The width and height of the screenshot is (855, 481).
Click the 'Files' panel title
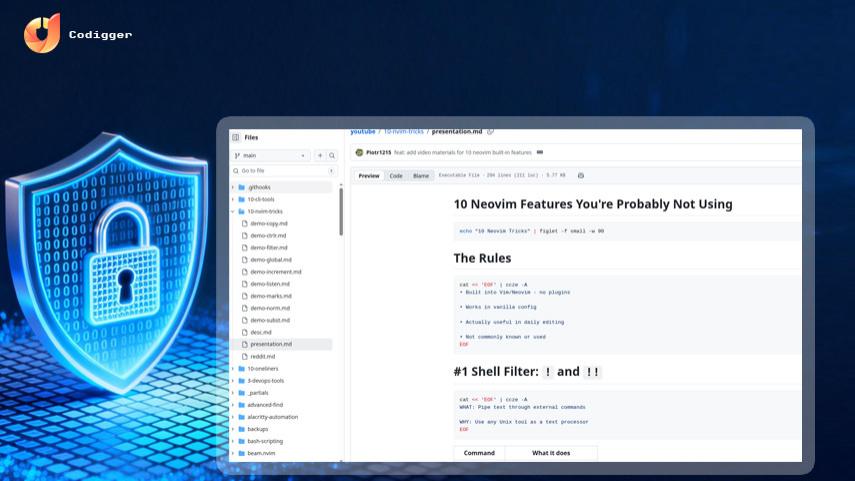click(251, 137)
